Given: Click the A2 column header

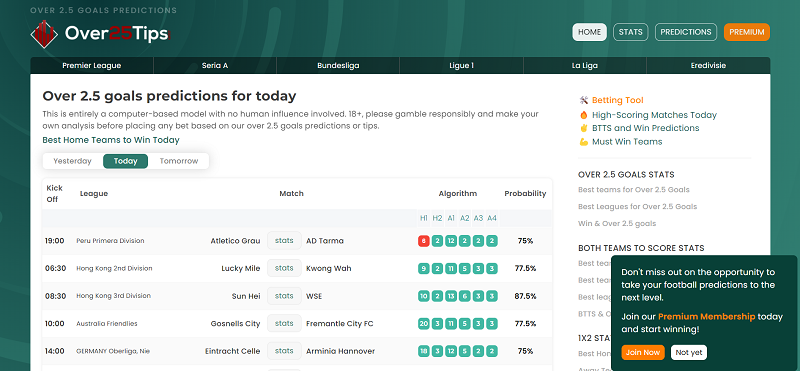Looking at the screenshot, I should coord(464,218).
